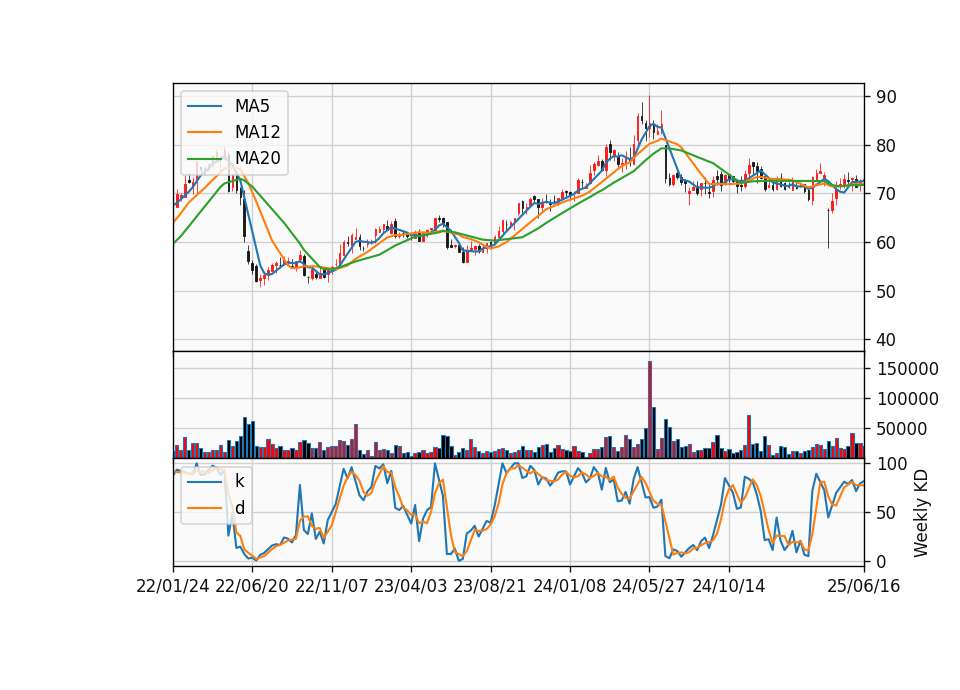
Task: Click the price axis value 70
Action: [x=886, y=194]
